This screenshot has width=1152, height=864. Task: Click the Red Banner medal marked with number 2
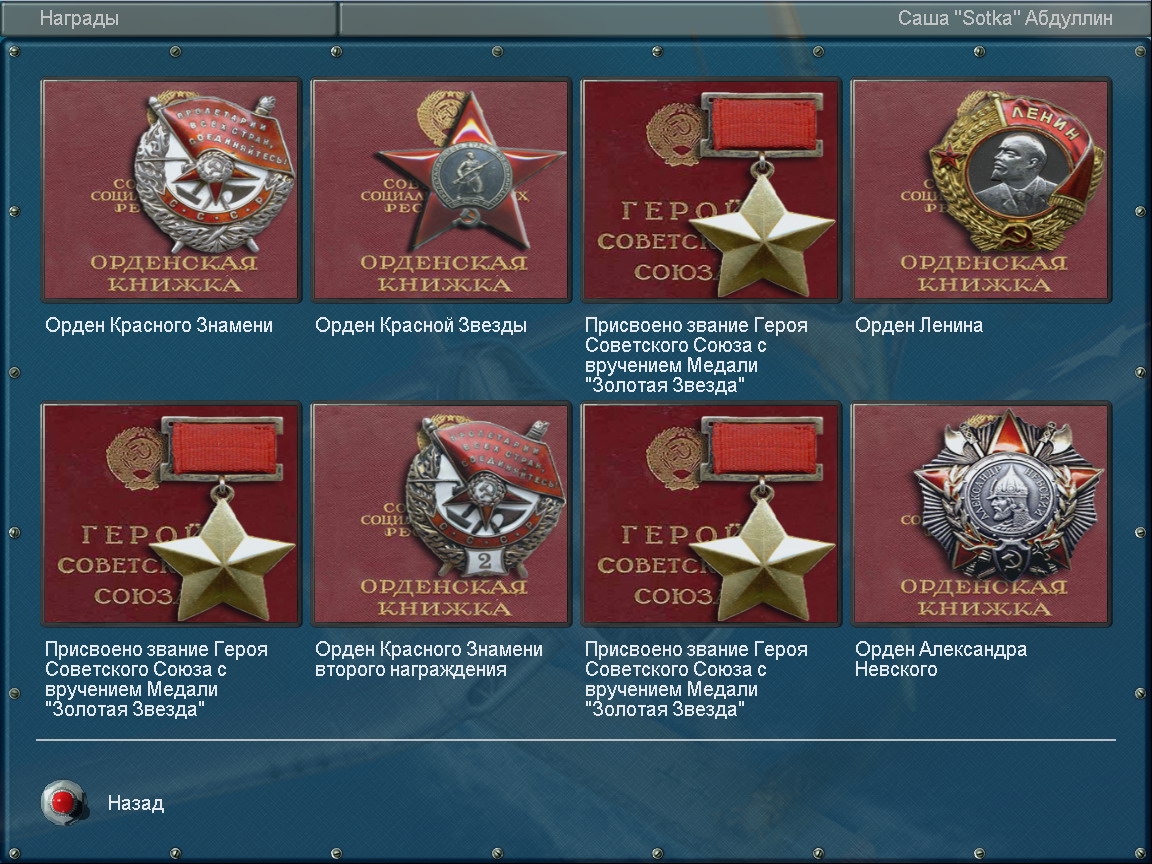coord(441,514)
